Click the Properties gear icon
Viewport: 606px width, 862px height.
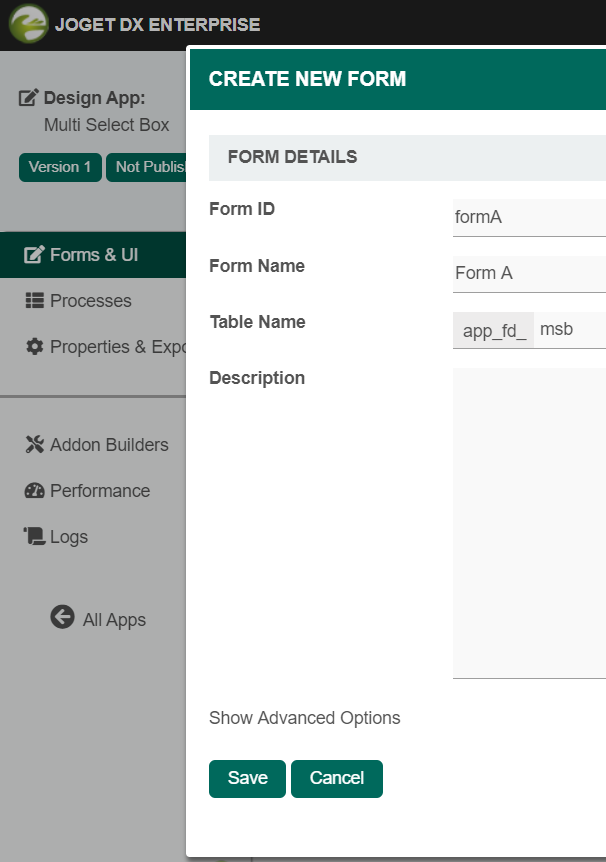pos(35,347)
